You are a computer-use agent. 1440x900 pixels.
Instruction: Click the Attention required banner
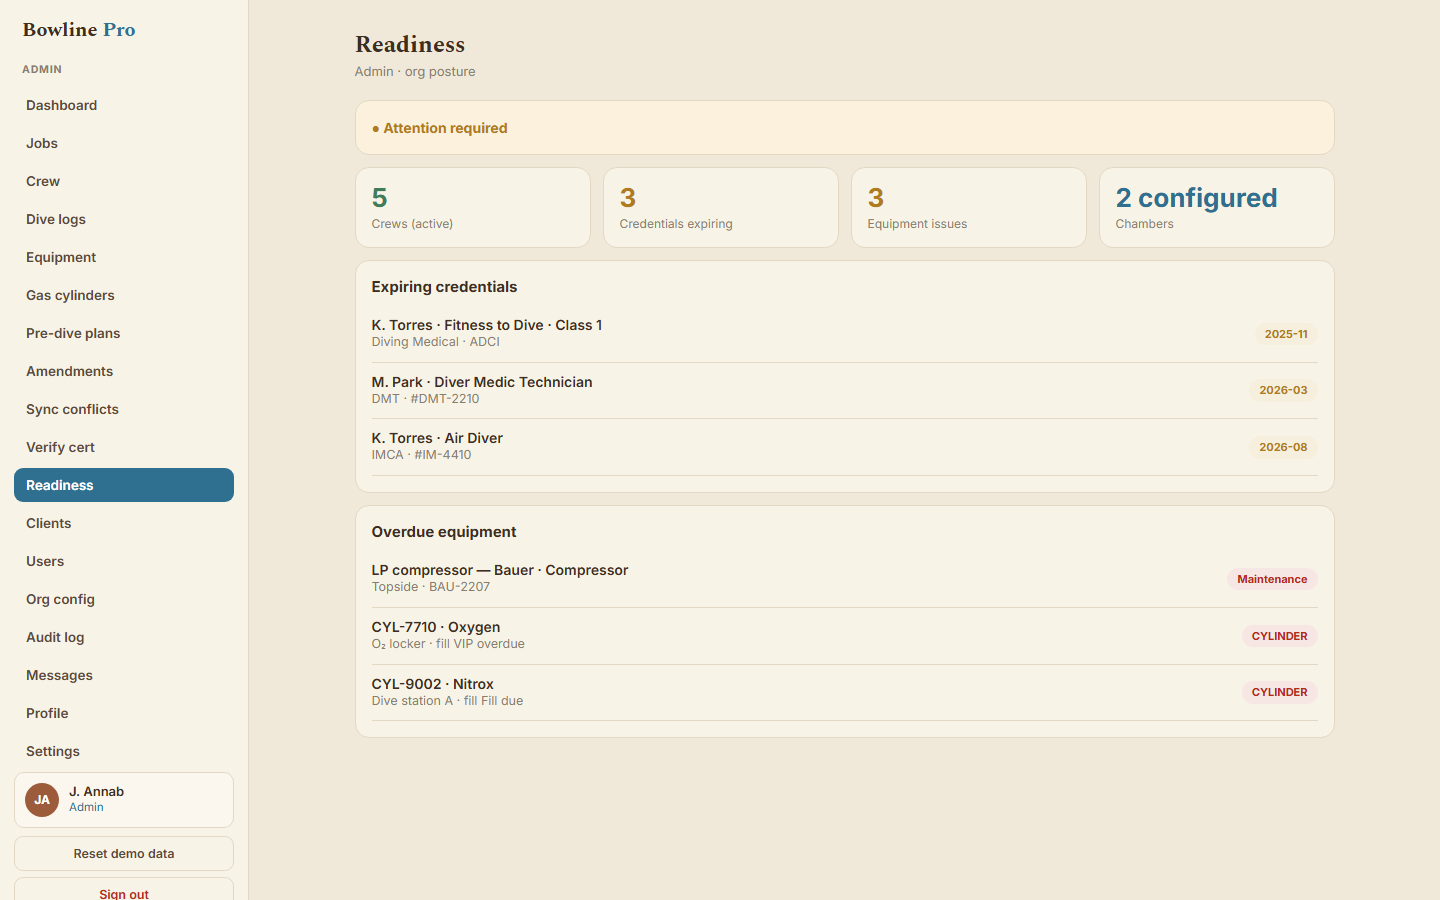(x=845, y=128)
